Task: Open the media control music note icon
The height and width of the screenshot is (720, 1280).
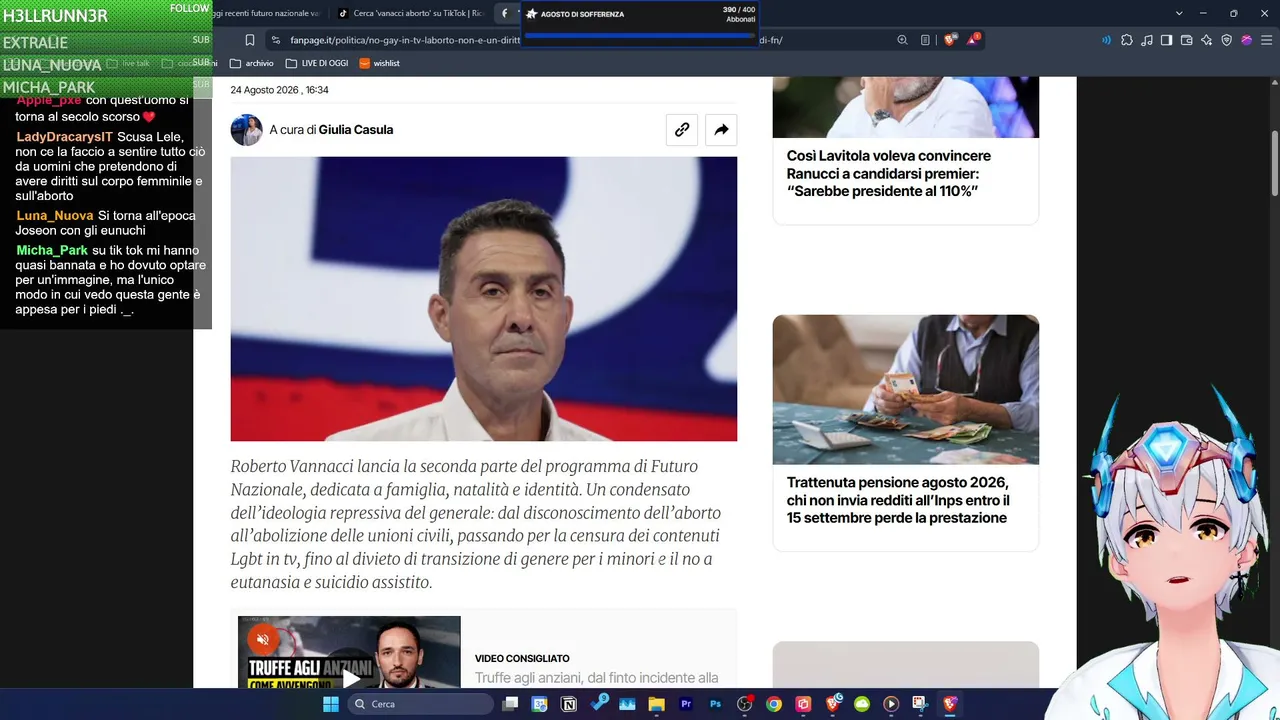Action: (x=1147, y=40)
